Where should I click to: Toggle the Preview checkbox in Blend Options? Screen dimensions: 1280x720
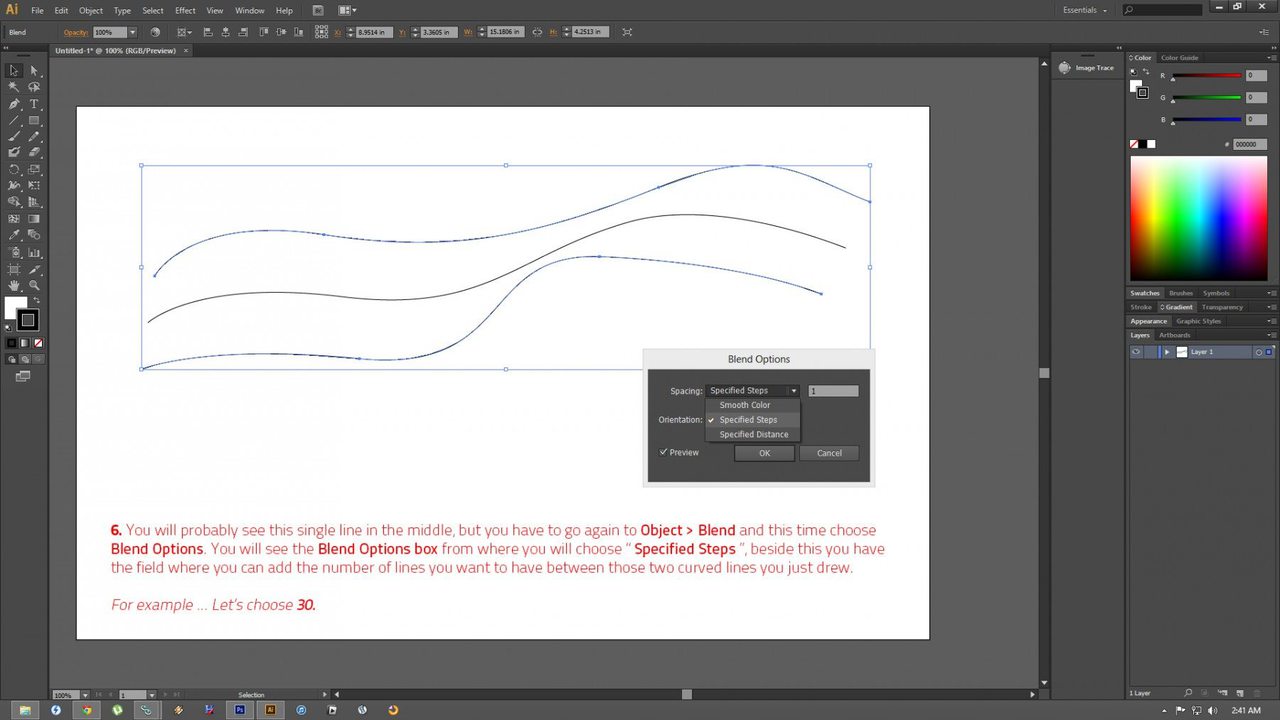click(x=663, y=452)
